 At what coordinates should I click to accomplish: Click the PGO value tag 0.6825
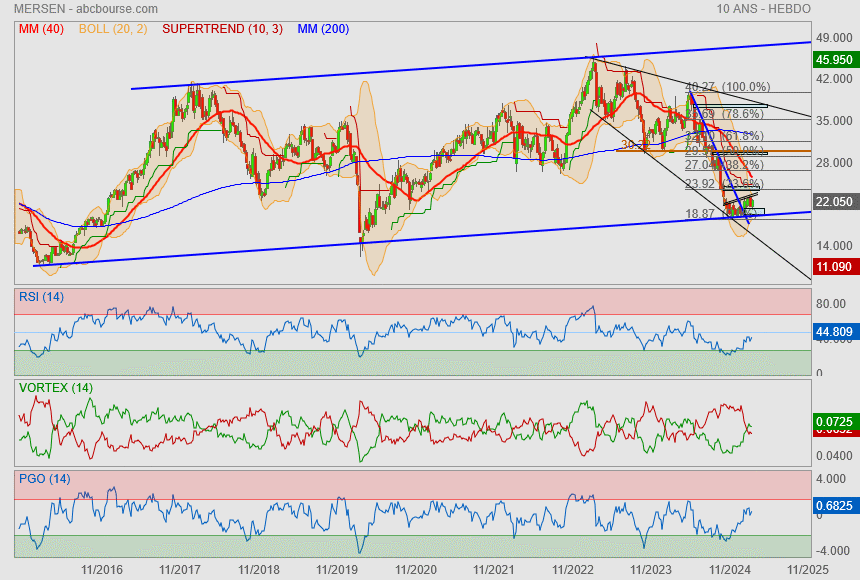(x=834, y=506)
